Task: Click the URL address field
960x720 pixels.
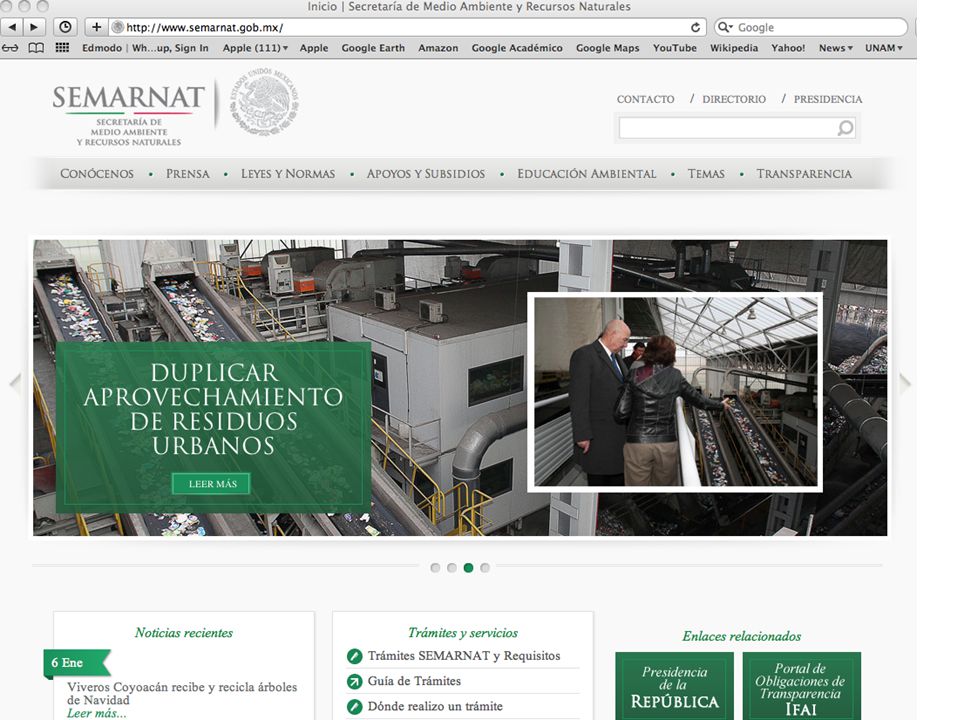Action: tap(407, 28)
